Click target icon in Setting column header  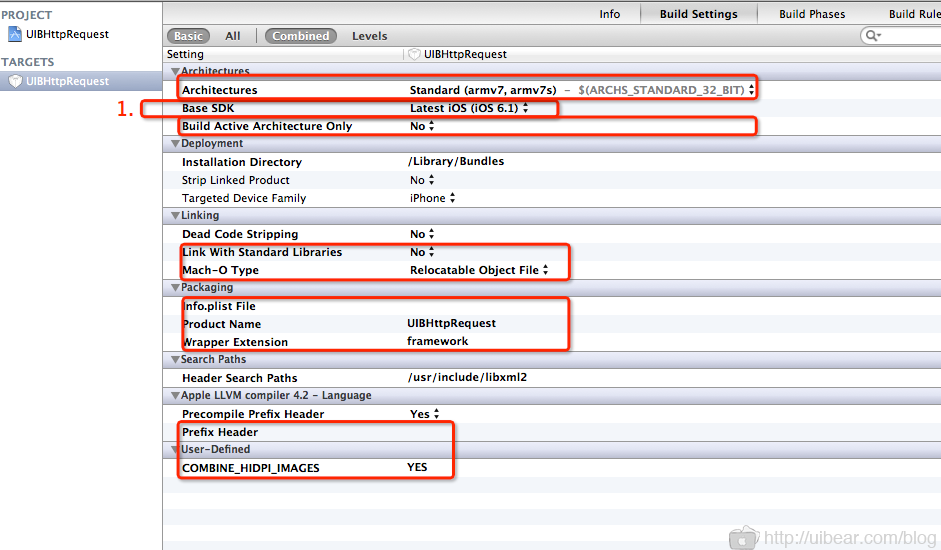414,54
